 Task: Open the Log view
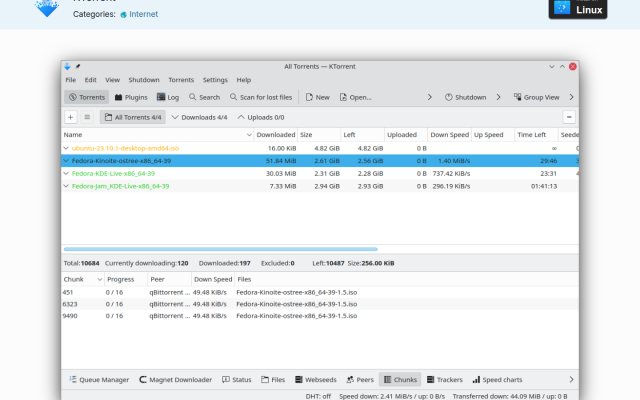tap(168, 97)
